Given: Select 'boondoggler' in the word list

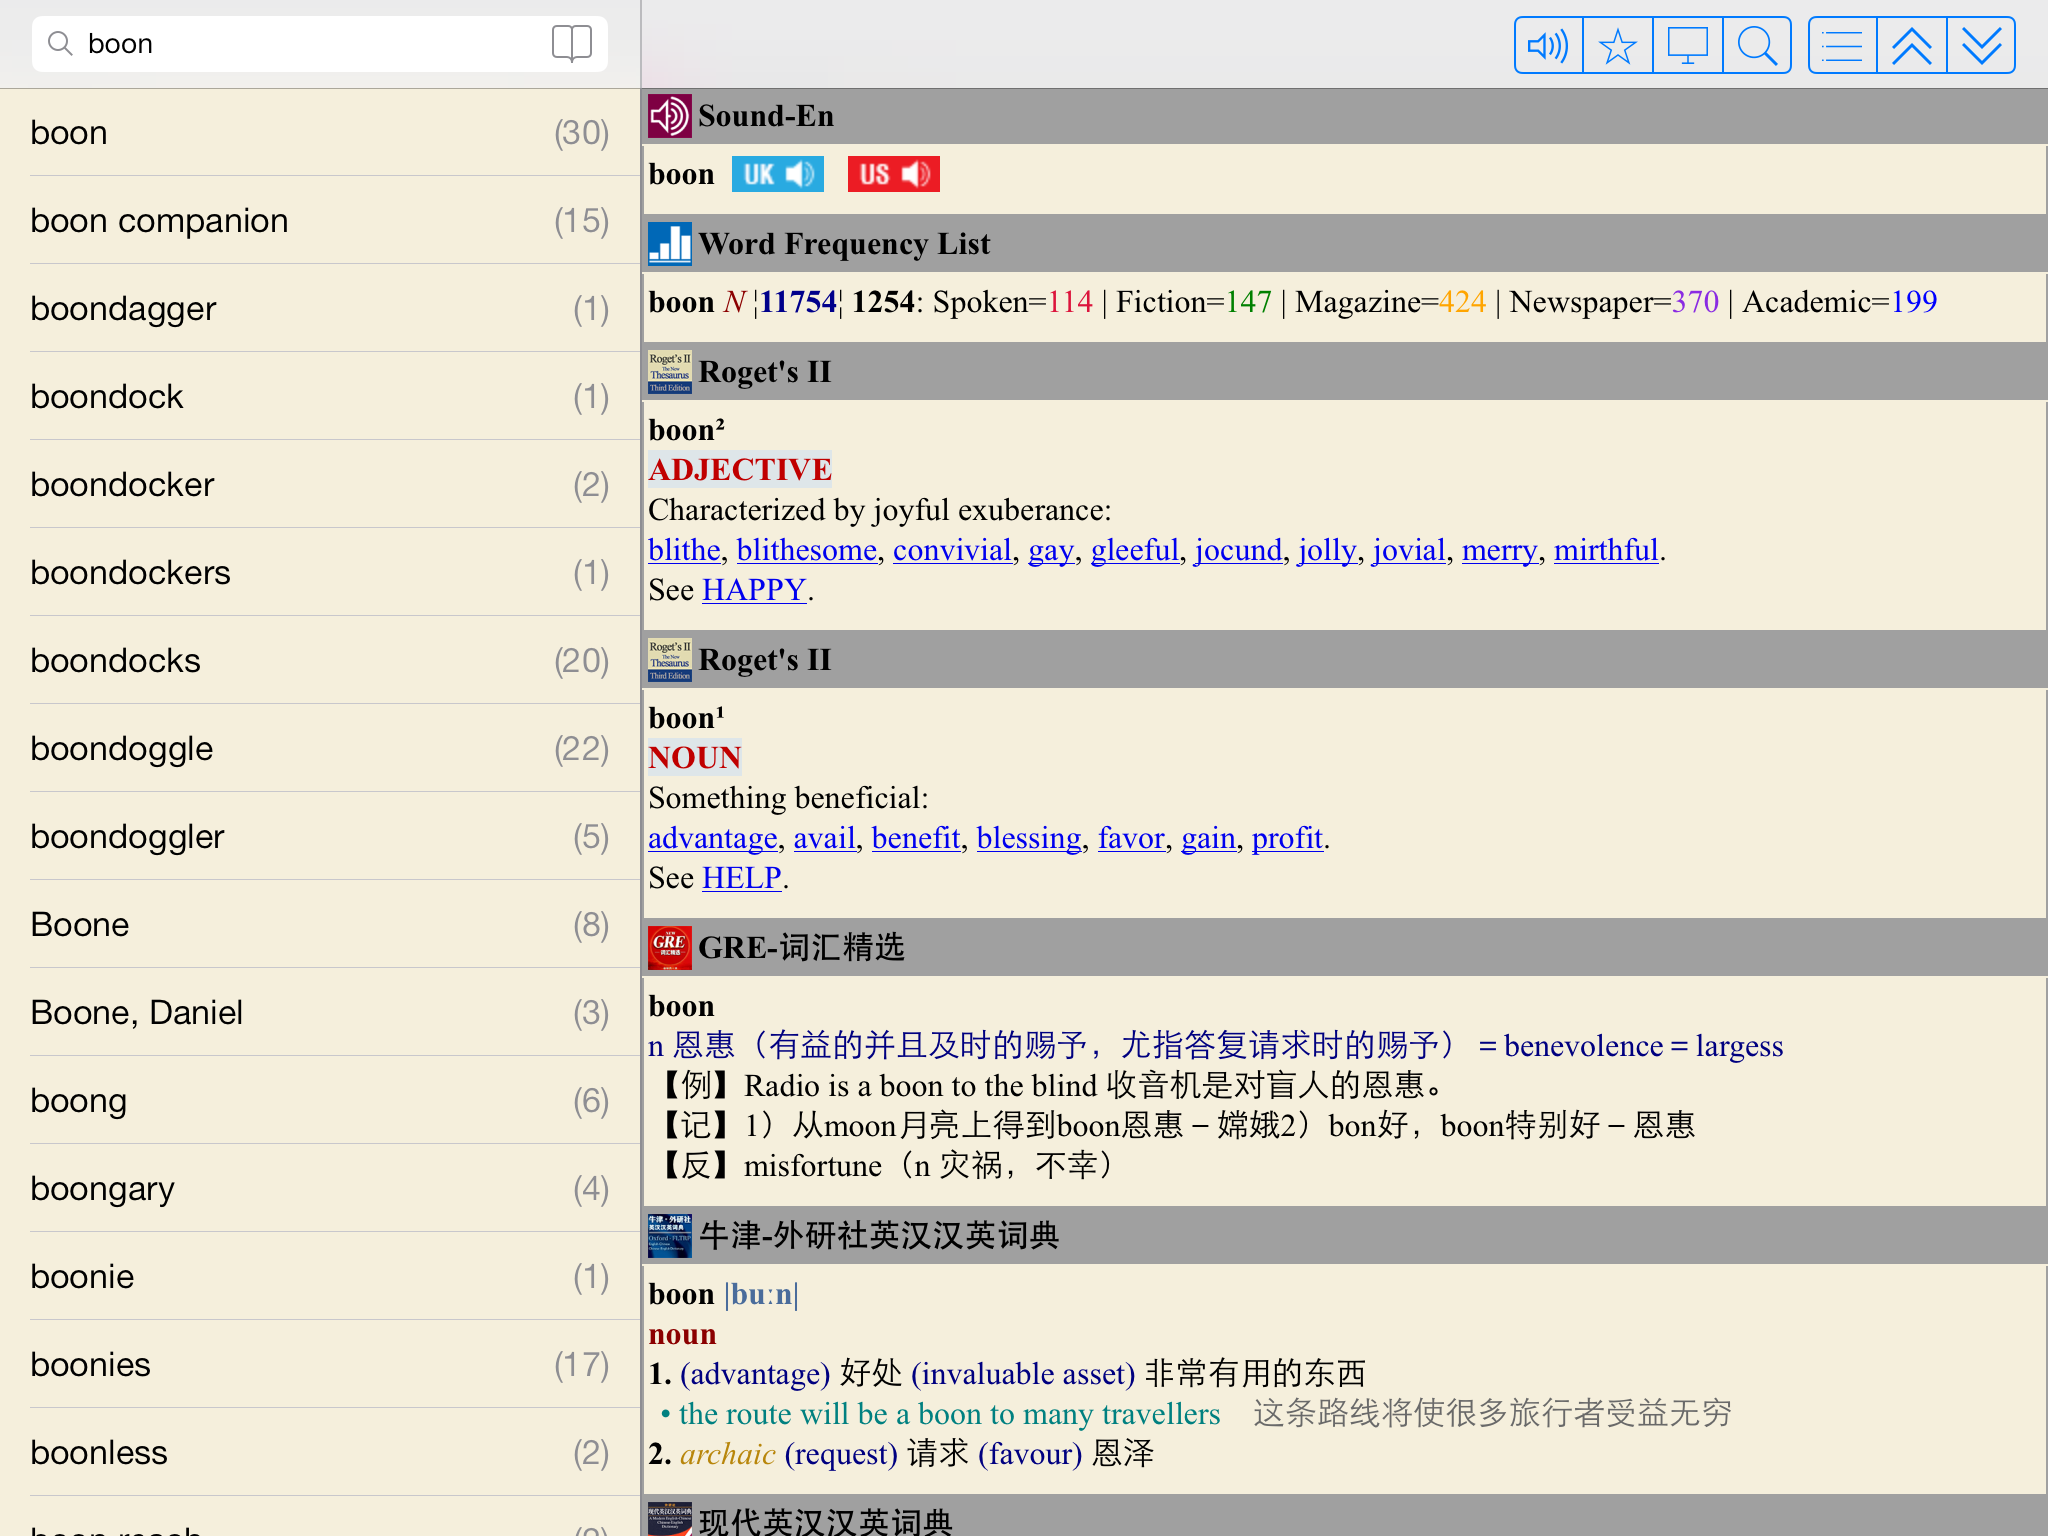Looking at the screenshot, I should point(320,836).
